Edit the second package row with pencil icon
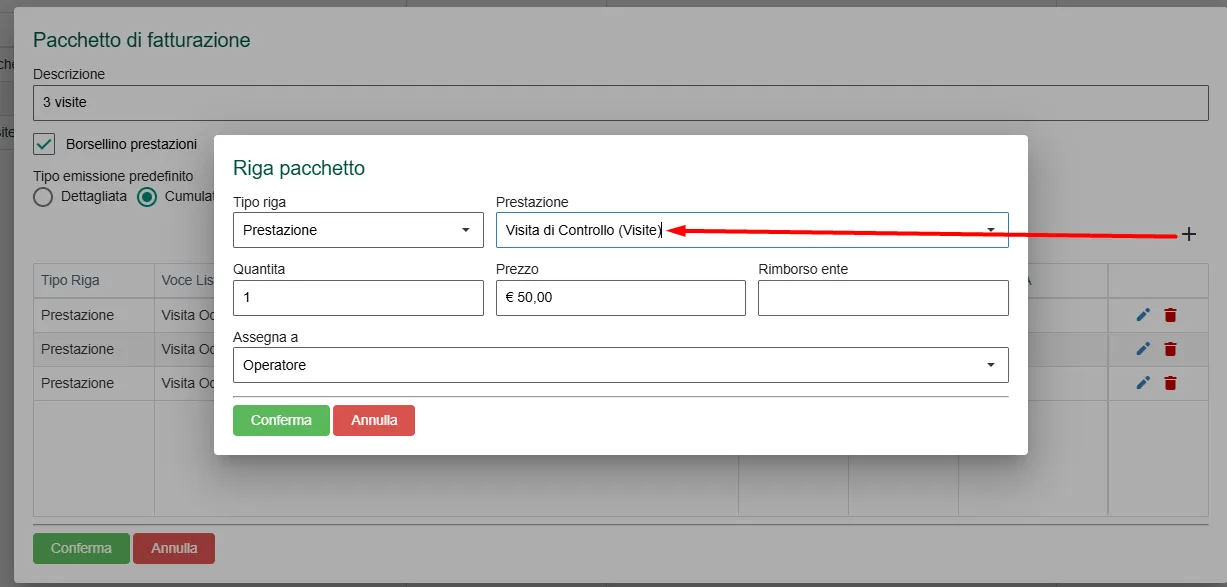 1144,349
